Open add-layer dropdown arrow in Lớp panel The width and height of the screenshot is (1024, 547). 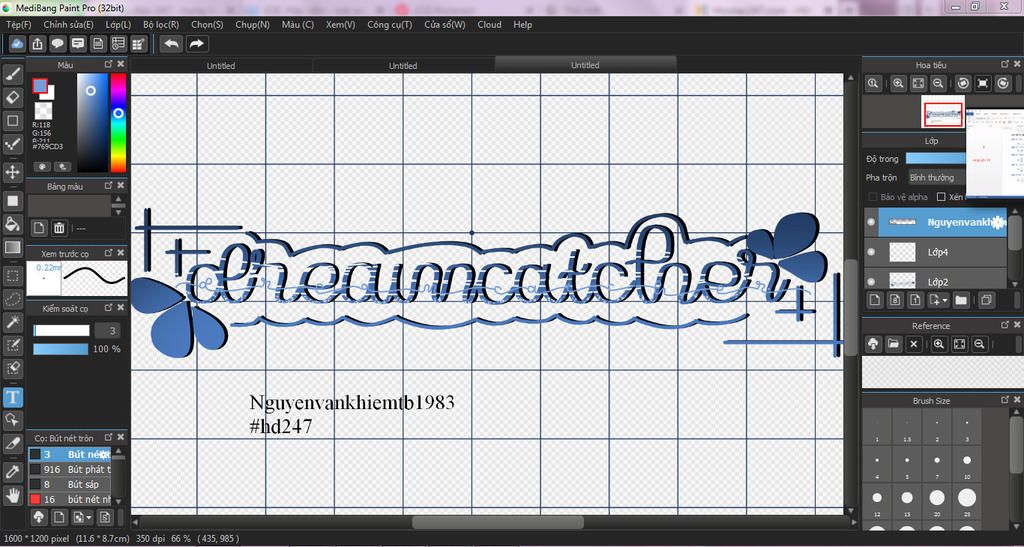point(939,300)
